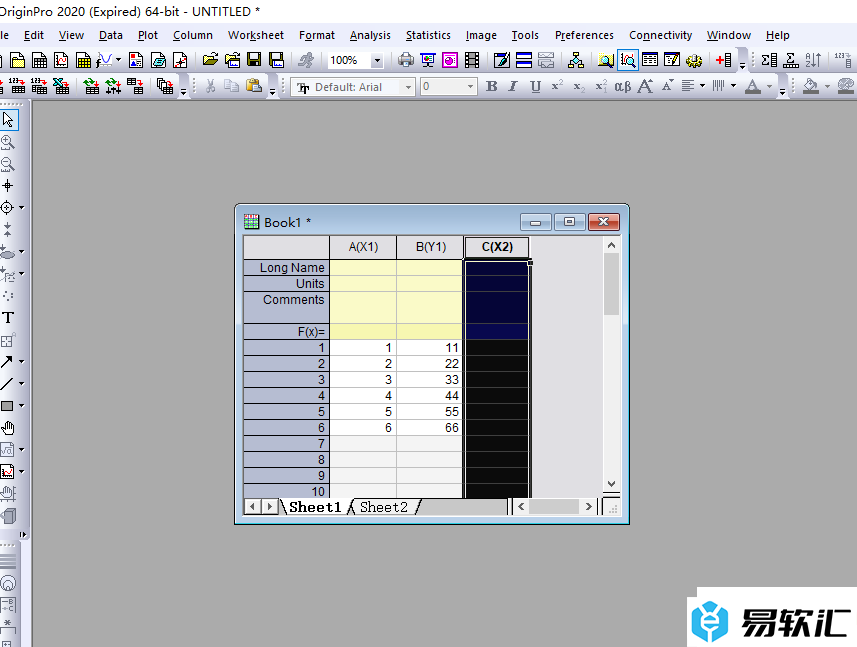Screen dimensions: 857x647
Task: Open the 100% zoom dropdown
Action: pos(377,60)
